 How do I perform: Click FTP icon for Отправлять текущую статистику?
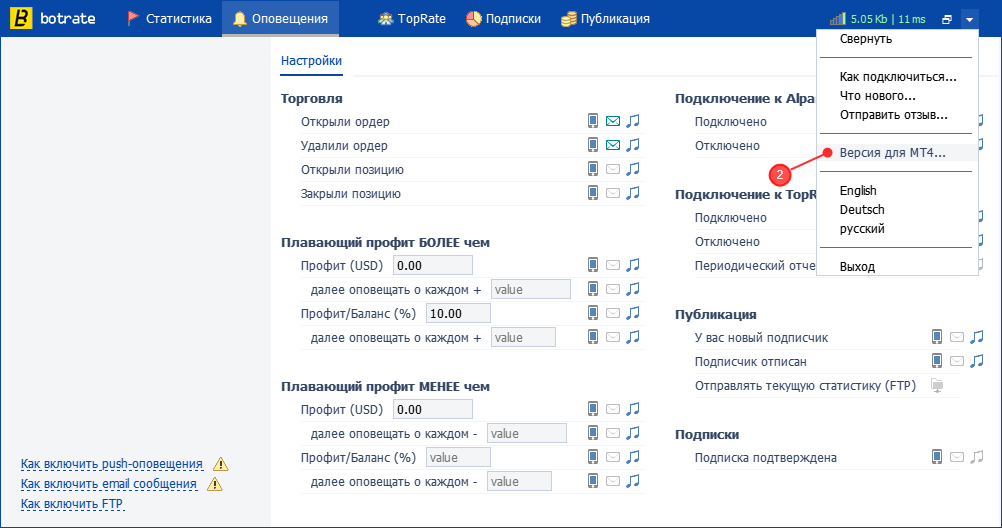[x=937, y=385]
